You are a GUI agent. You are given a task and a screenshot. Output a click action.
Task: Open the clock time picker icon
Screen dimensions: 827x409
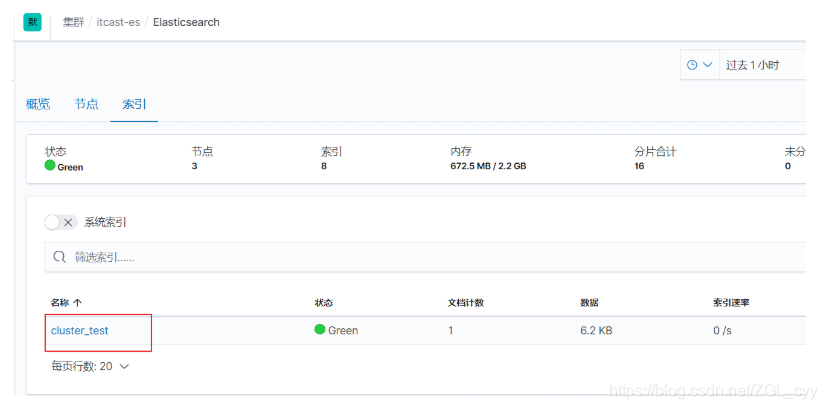[692, 65]
